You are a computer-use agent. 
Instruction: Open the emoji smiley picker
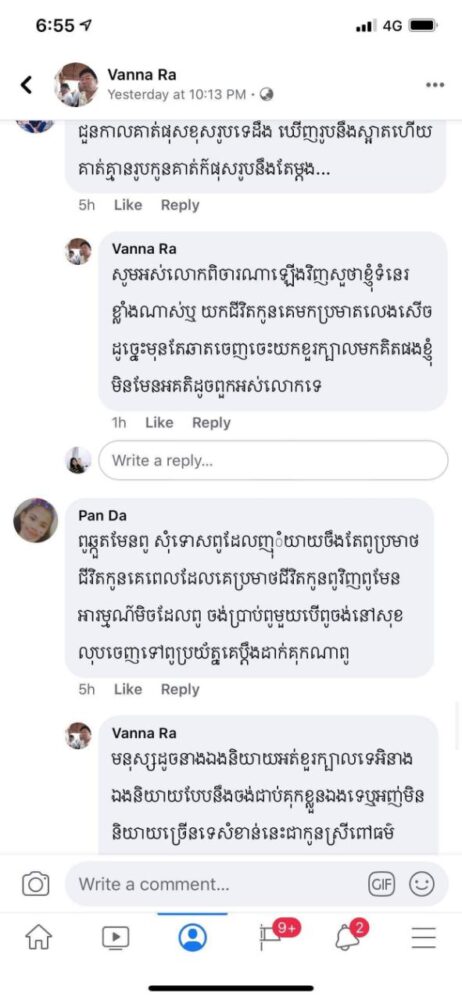(422, 885)
